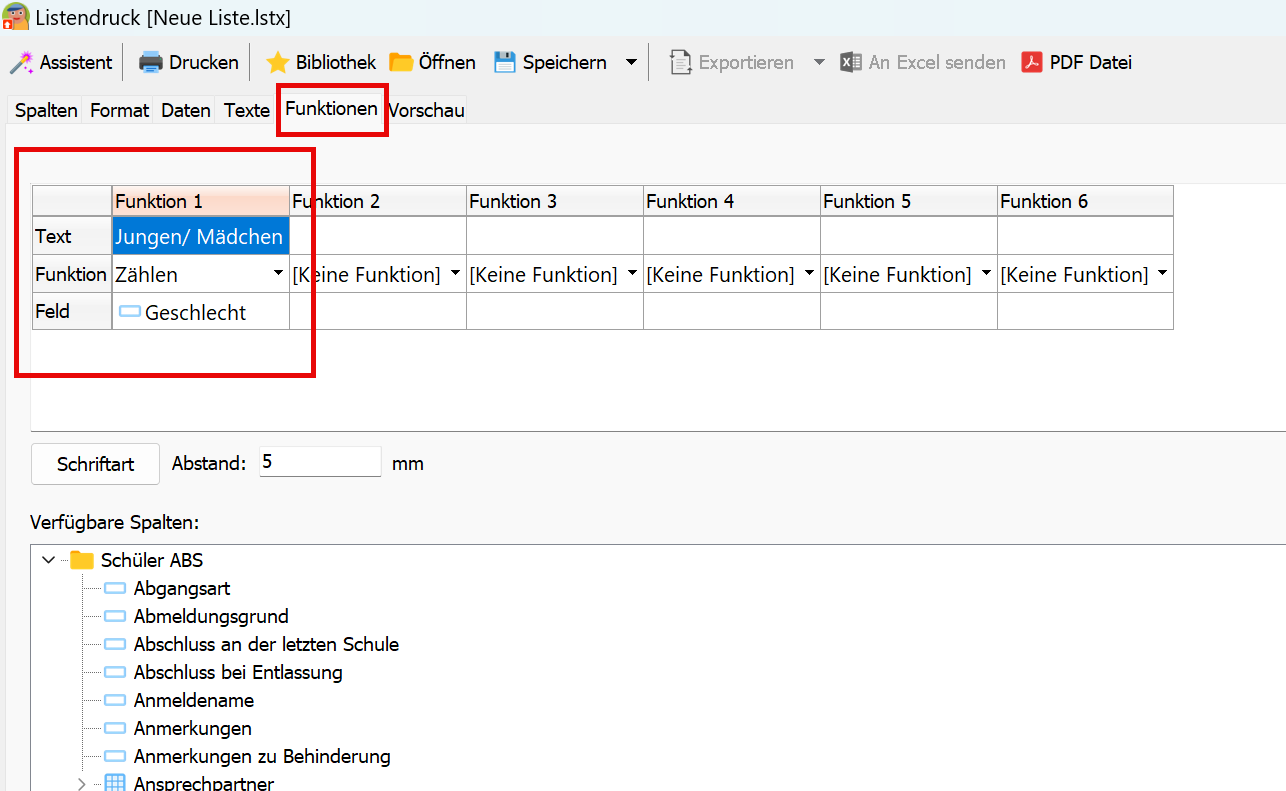Switch to the Format tab

tap(119, 110)
